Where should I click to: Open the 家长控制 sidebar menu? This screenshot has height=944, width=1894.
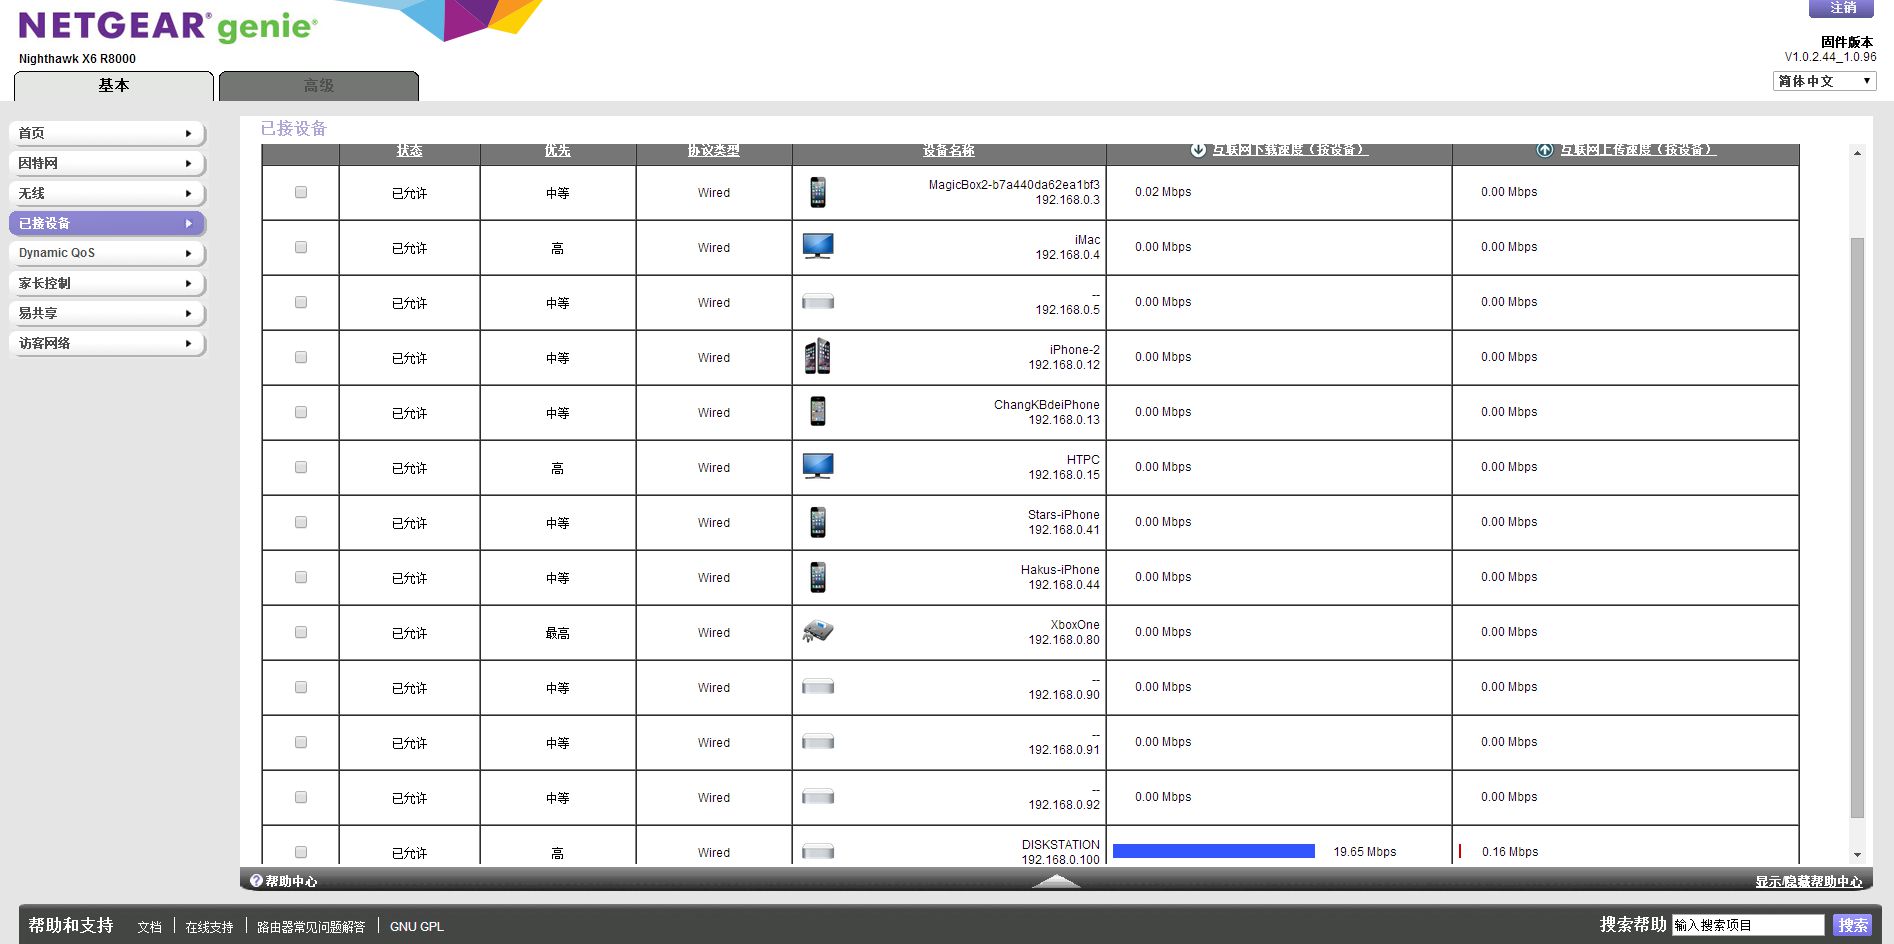107,283
